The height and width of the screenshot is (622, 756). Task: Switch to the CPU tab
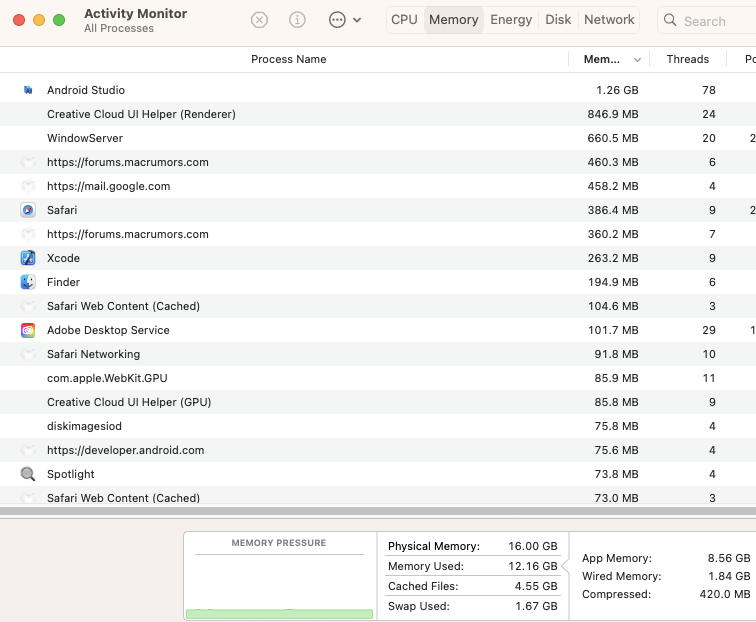(x=404, y=20)
